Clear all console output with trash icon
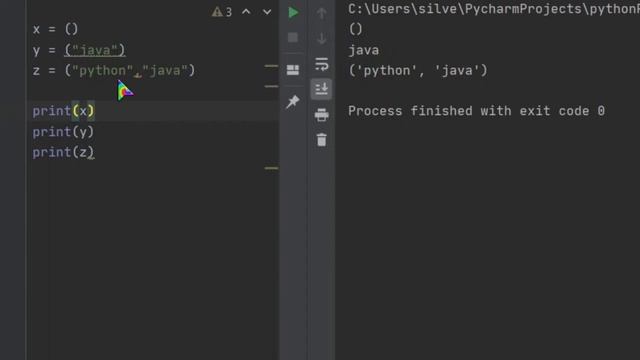Image resolution: width=640 pixels, height=360 pixels. coord(322,140)
